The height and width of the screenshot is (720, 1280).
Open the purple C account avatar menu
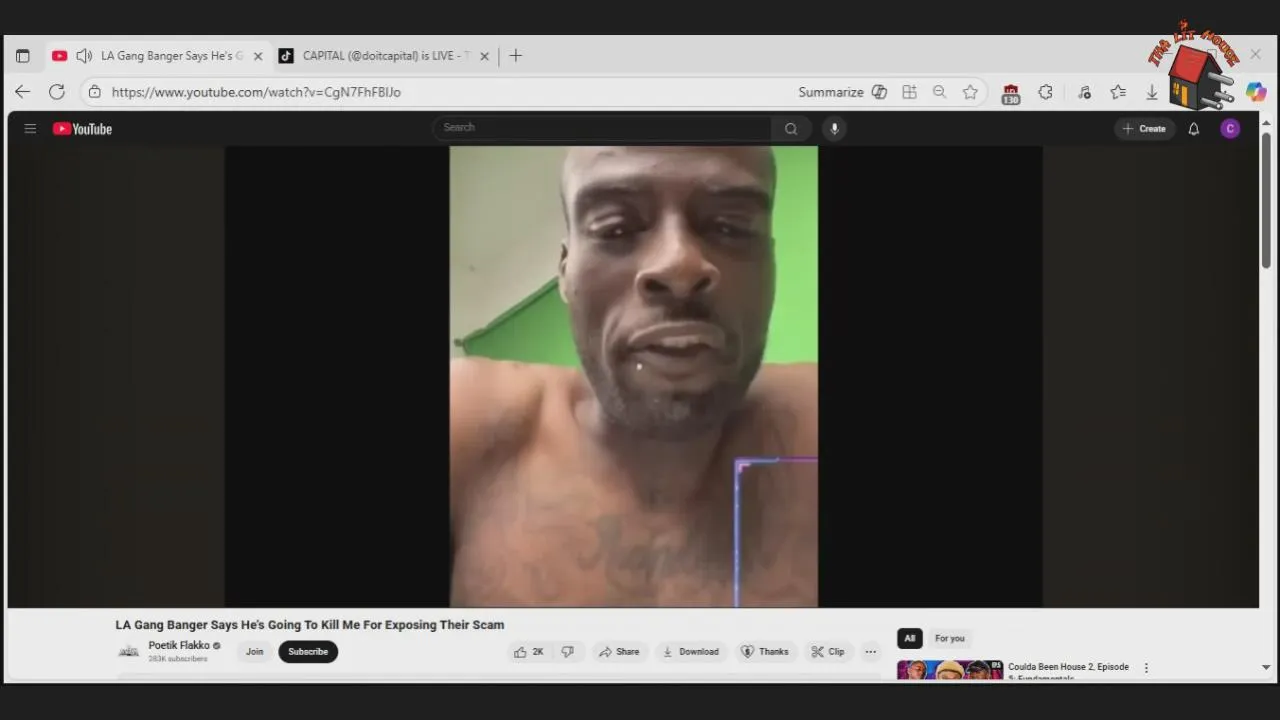[1230, 129]
